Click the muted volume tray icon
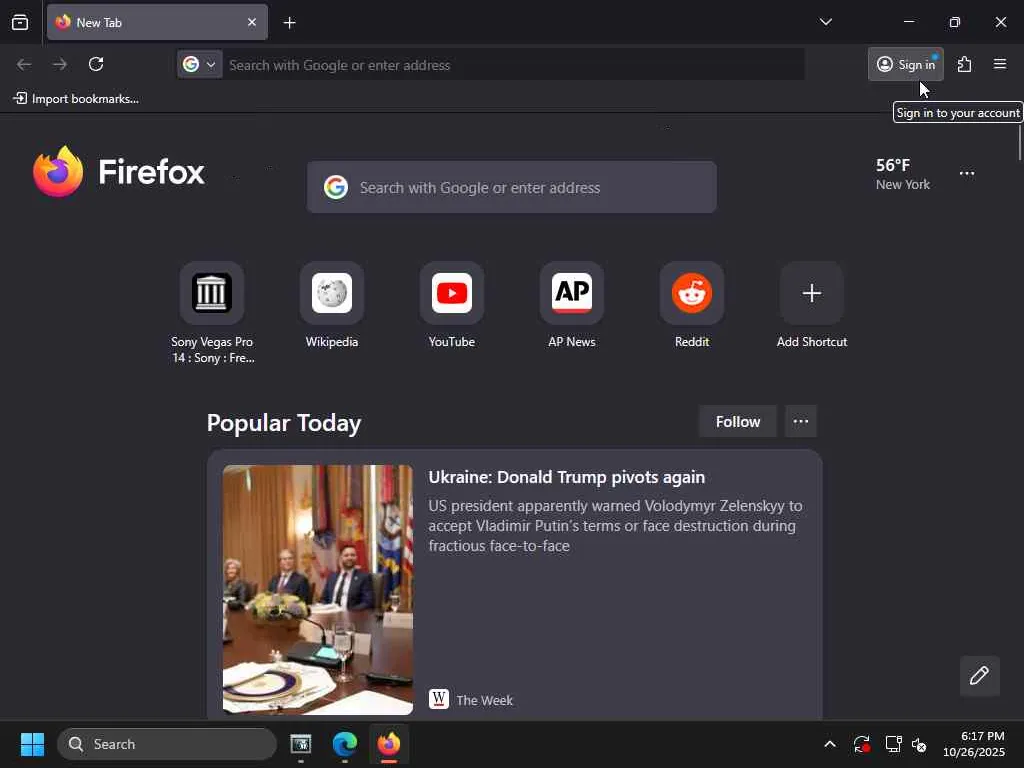The image size is (1024, 768). tap(919, 744)
